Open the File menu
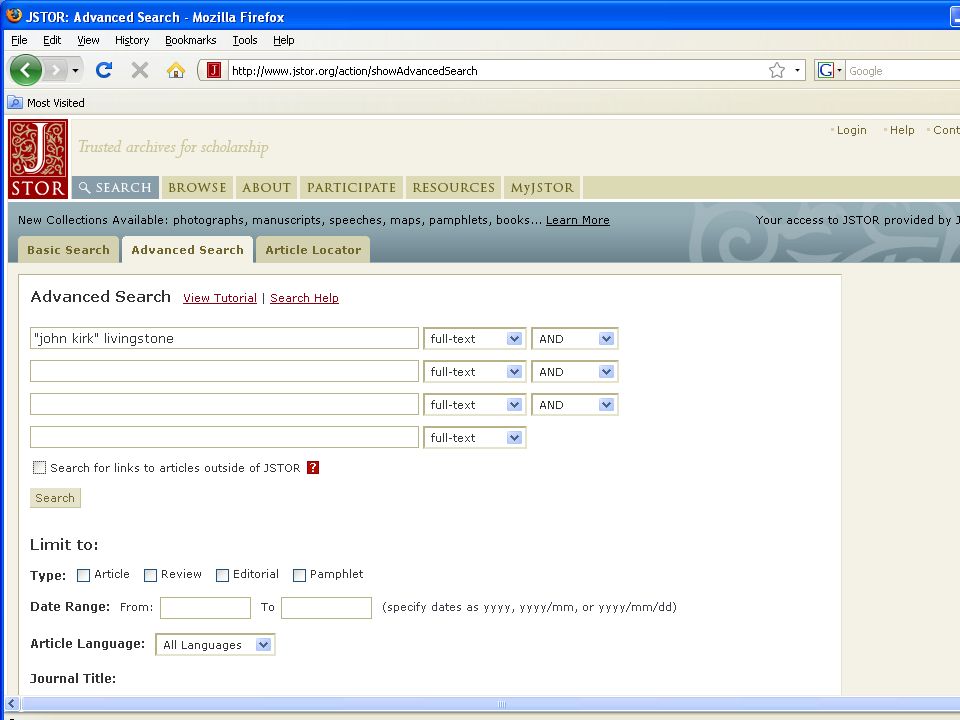960x720 pixels. pyautogui.click(x=19, y=40)
